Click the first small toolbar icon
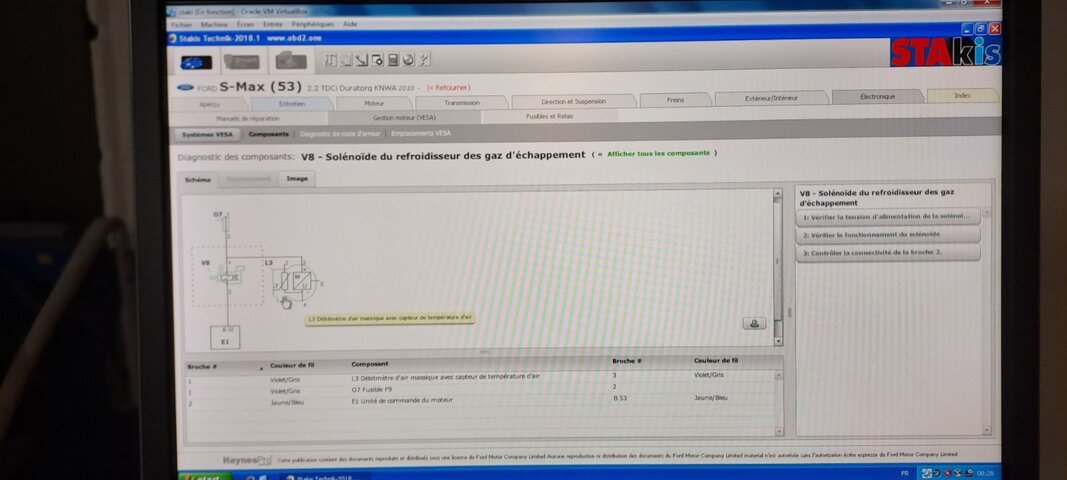 click(329, 60)
